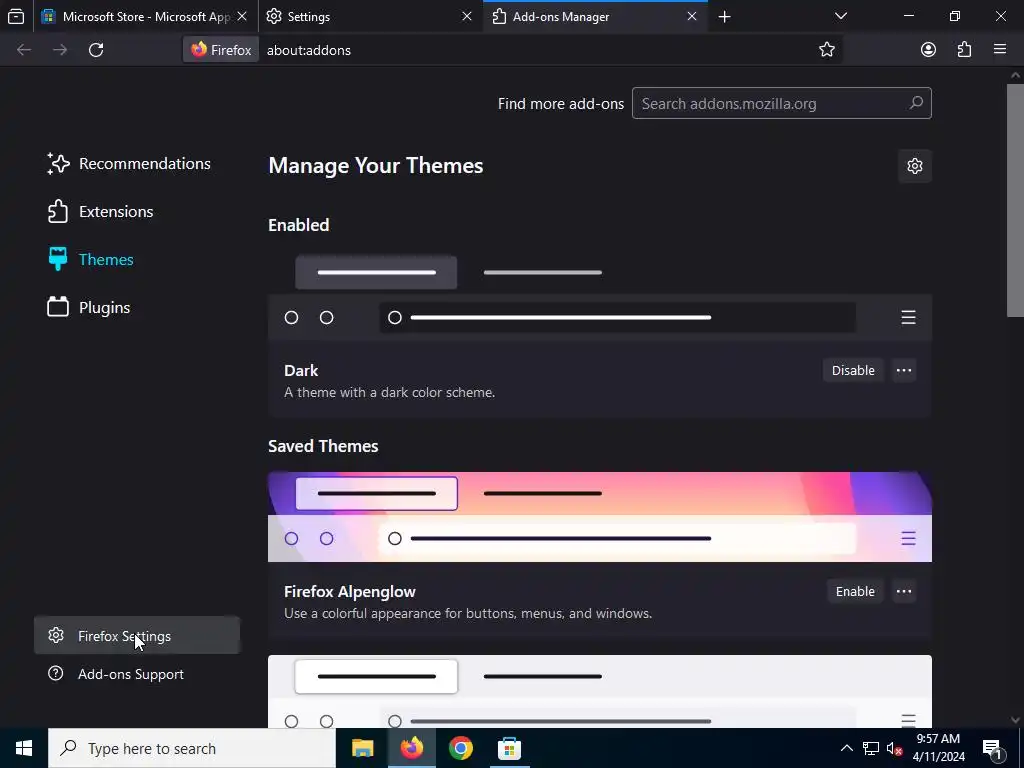Click the Firefox identity badge in address bar
Screen dimensions: 1024x768
click(221, 50)
